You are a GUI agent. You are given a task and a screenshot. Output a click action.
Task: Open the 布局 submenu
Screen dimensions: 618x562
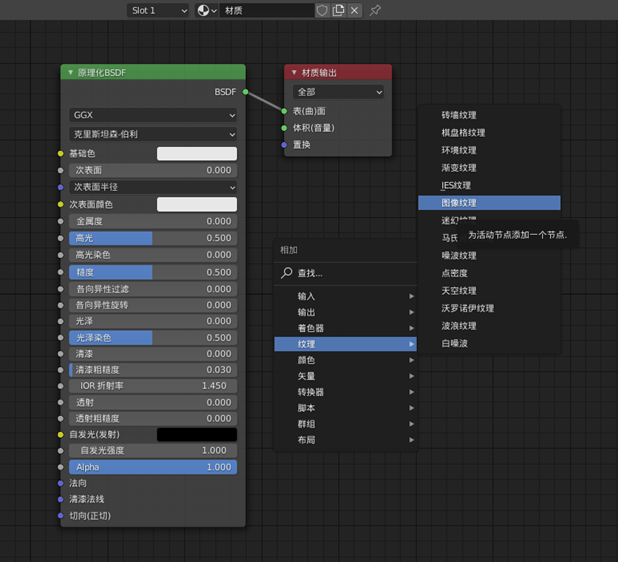[x=345, y=440]
